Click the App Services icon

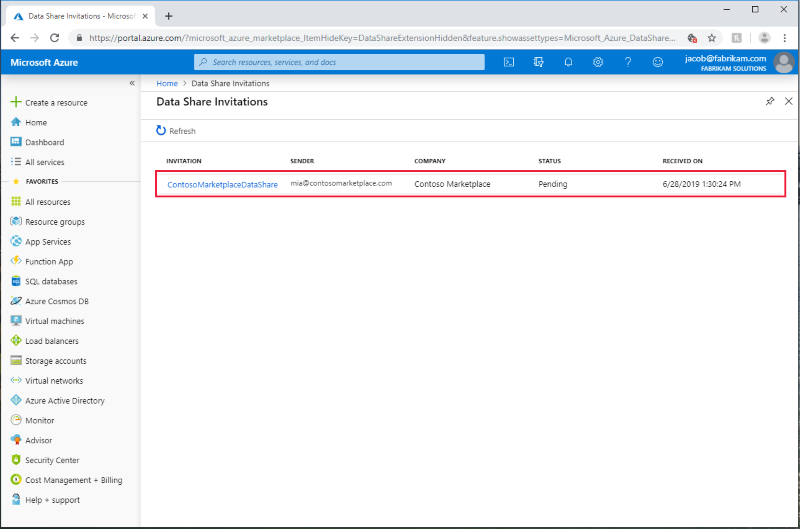pos(16,241)
